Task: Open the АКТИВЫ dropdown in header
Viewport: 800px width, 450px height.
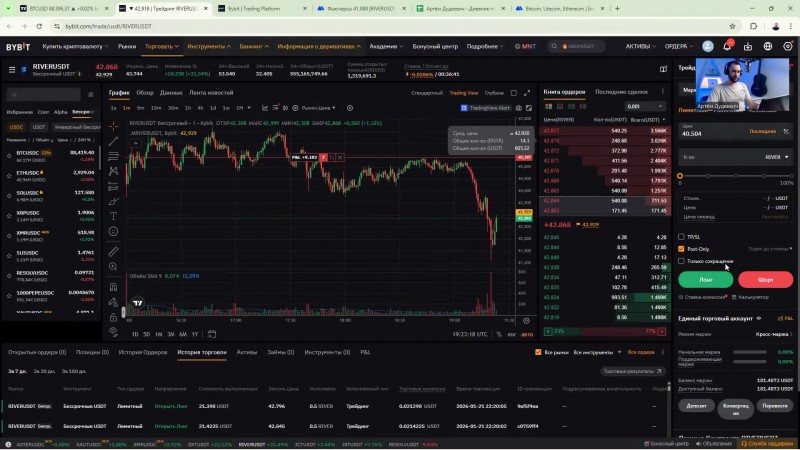Action: 640,46
